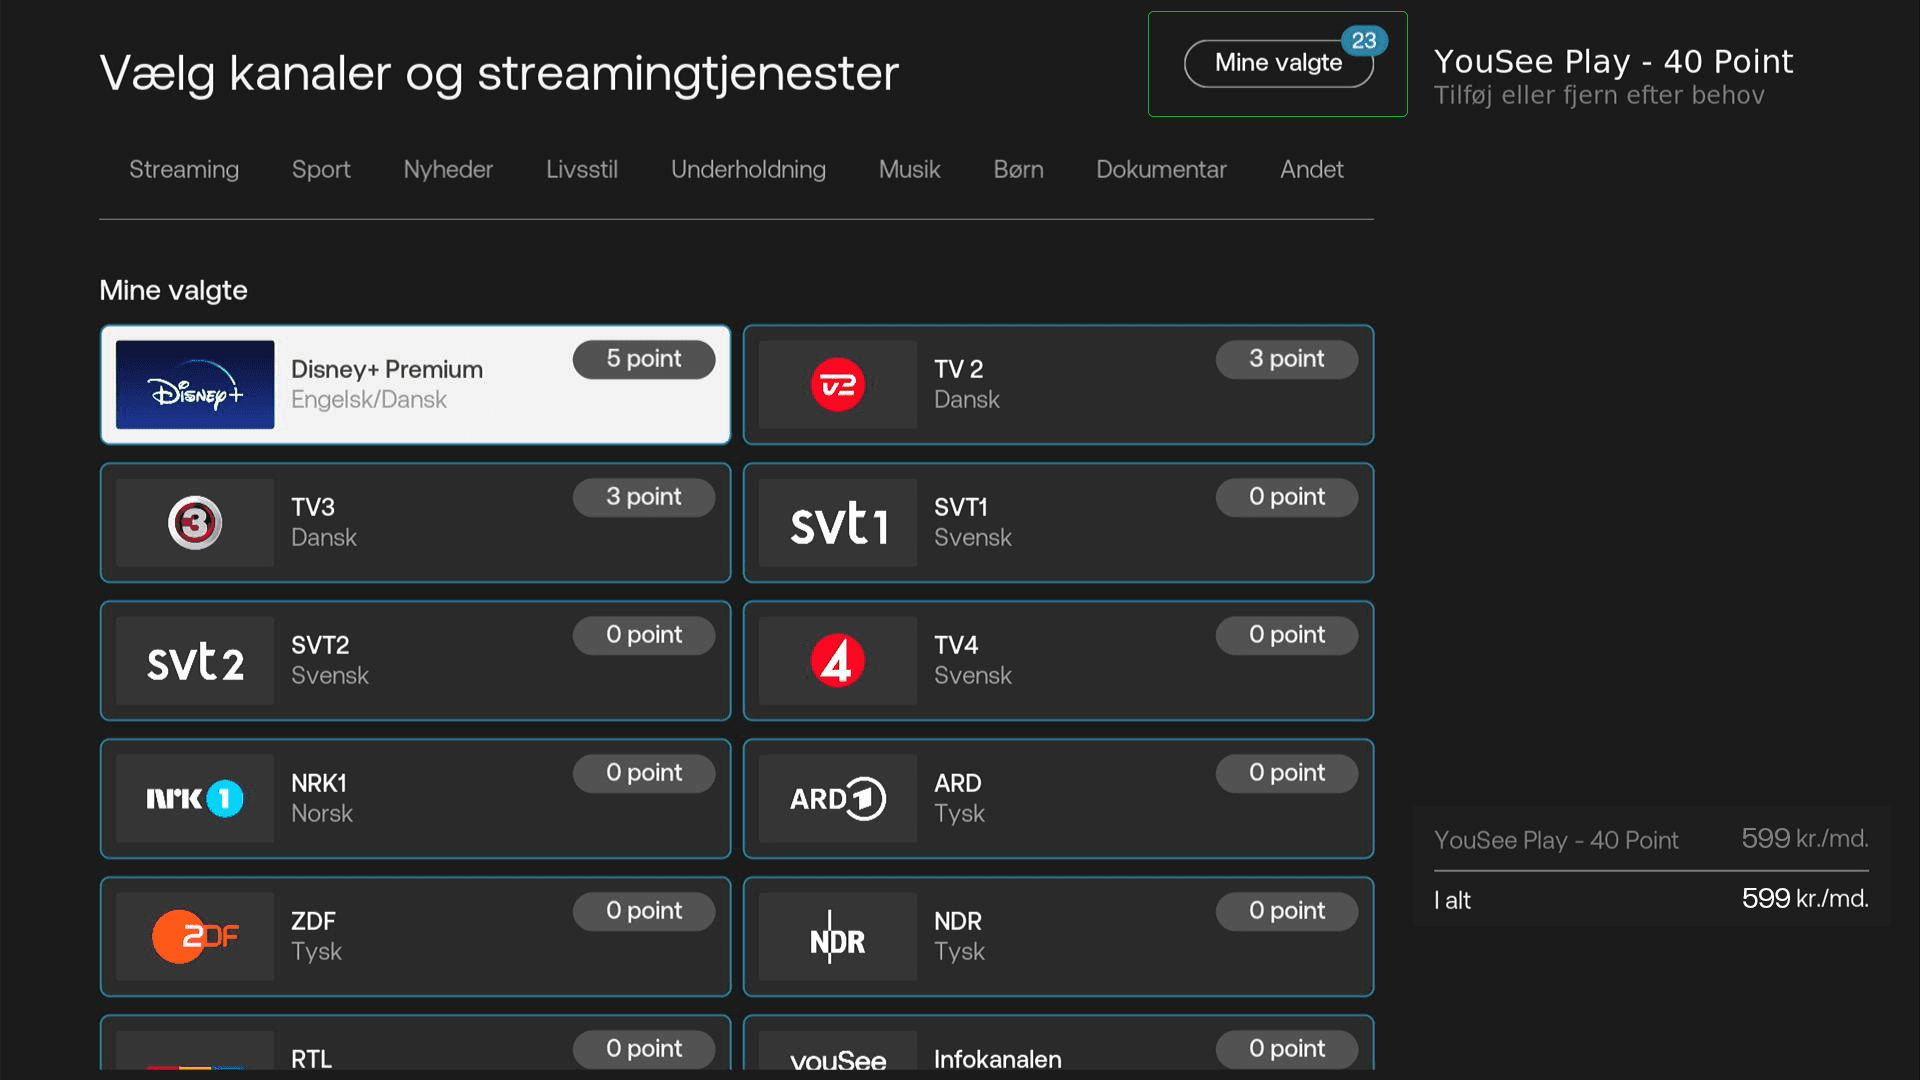Viewport: 1920px width, 1080px height.
Task: Select the Infokanalen channel name
Action: pyautogui.click(x=998, y=1059)
